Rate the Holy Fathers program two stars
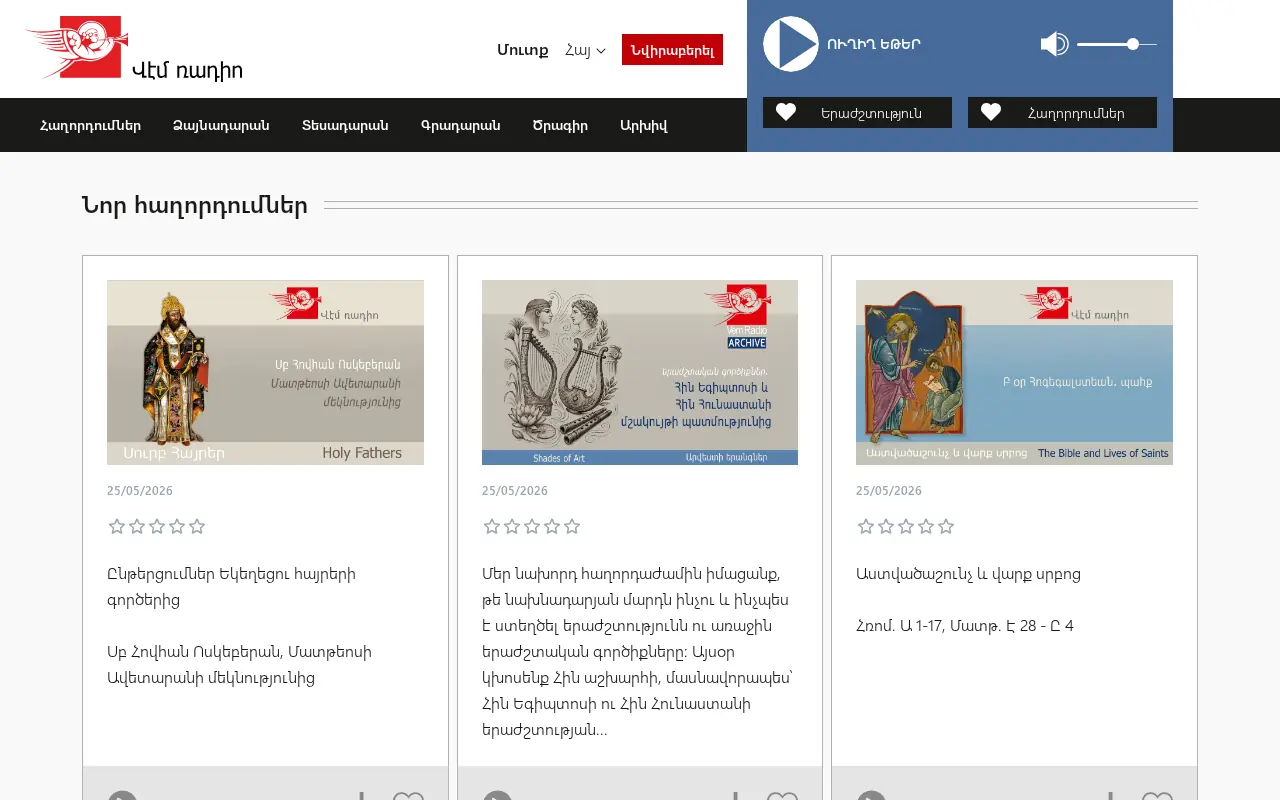Screen dimensions: 1280x800 click(x=137, y=526)
